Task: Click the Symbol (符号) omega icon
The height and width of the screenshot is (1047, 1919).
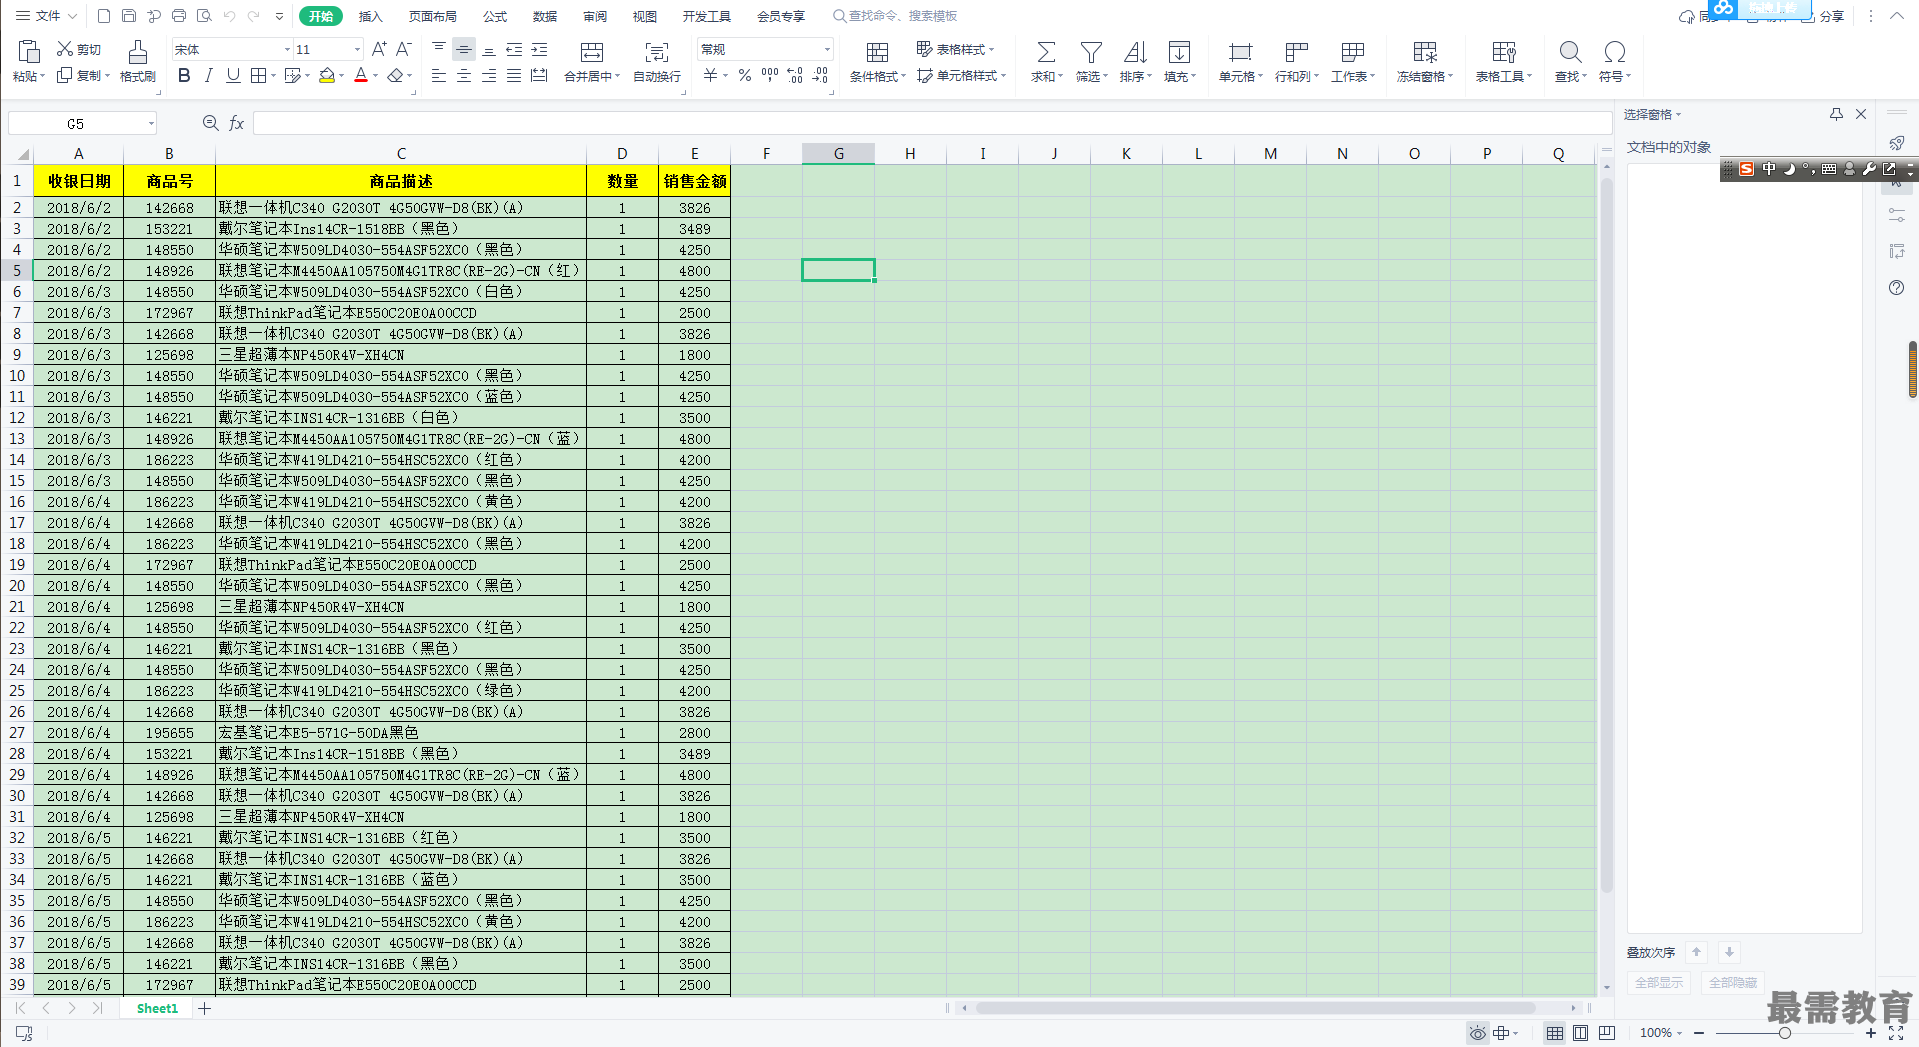Action: [x=1614, y=52]
